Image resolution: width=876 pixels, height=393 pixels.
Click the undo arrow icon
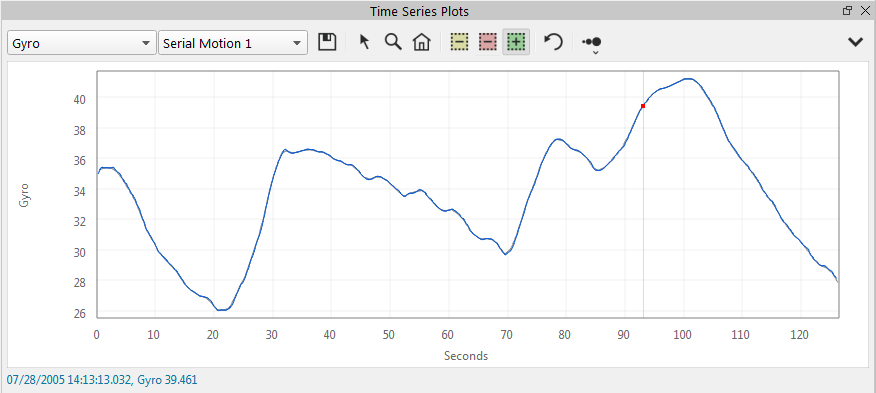coord(553,42)
